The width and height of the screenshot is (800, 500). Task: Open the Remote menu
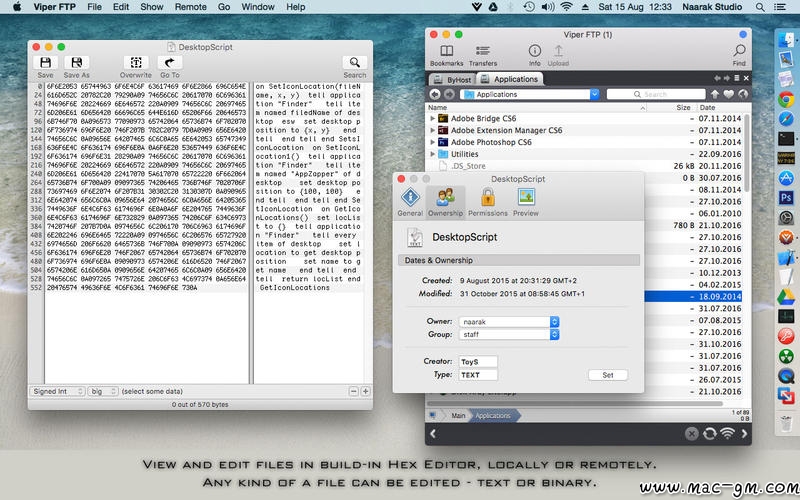pyautogui.click(x=190, y=7)
